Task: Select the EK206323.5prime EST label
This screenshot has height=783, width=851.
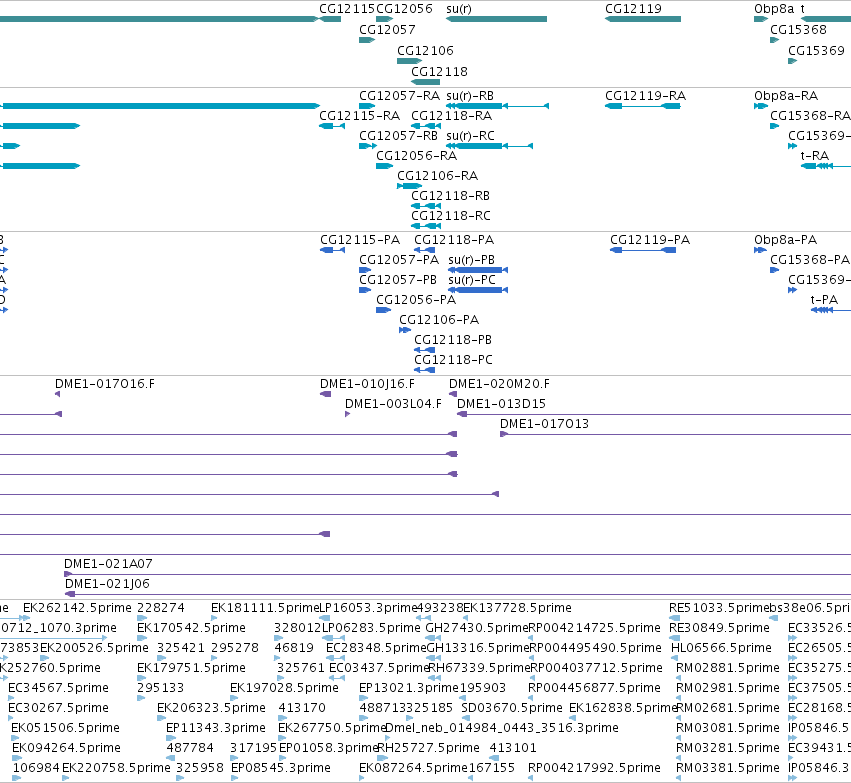Action: [211, 708]
